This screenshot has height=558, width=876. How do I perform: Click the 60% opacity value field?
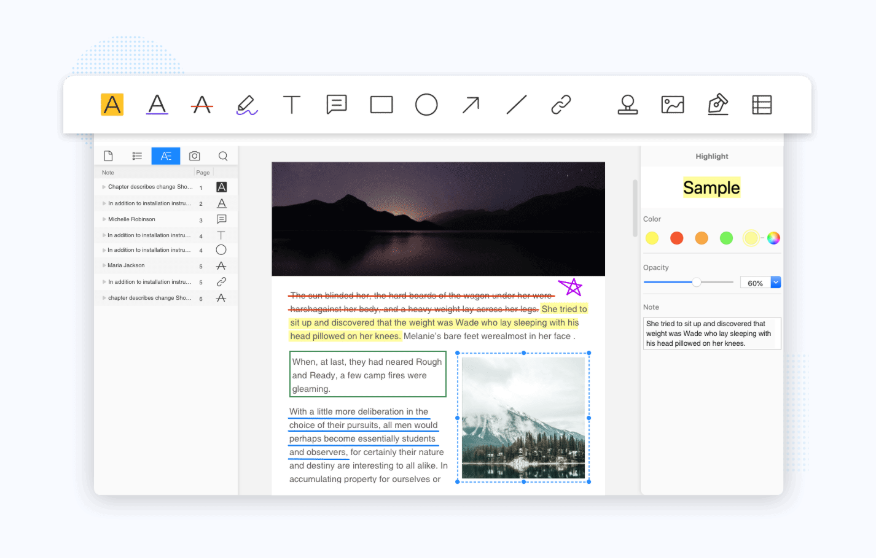coord(755,283)
